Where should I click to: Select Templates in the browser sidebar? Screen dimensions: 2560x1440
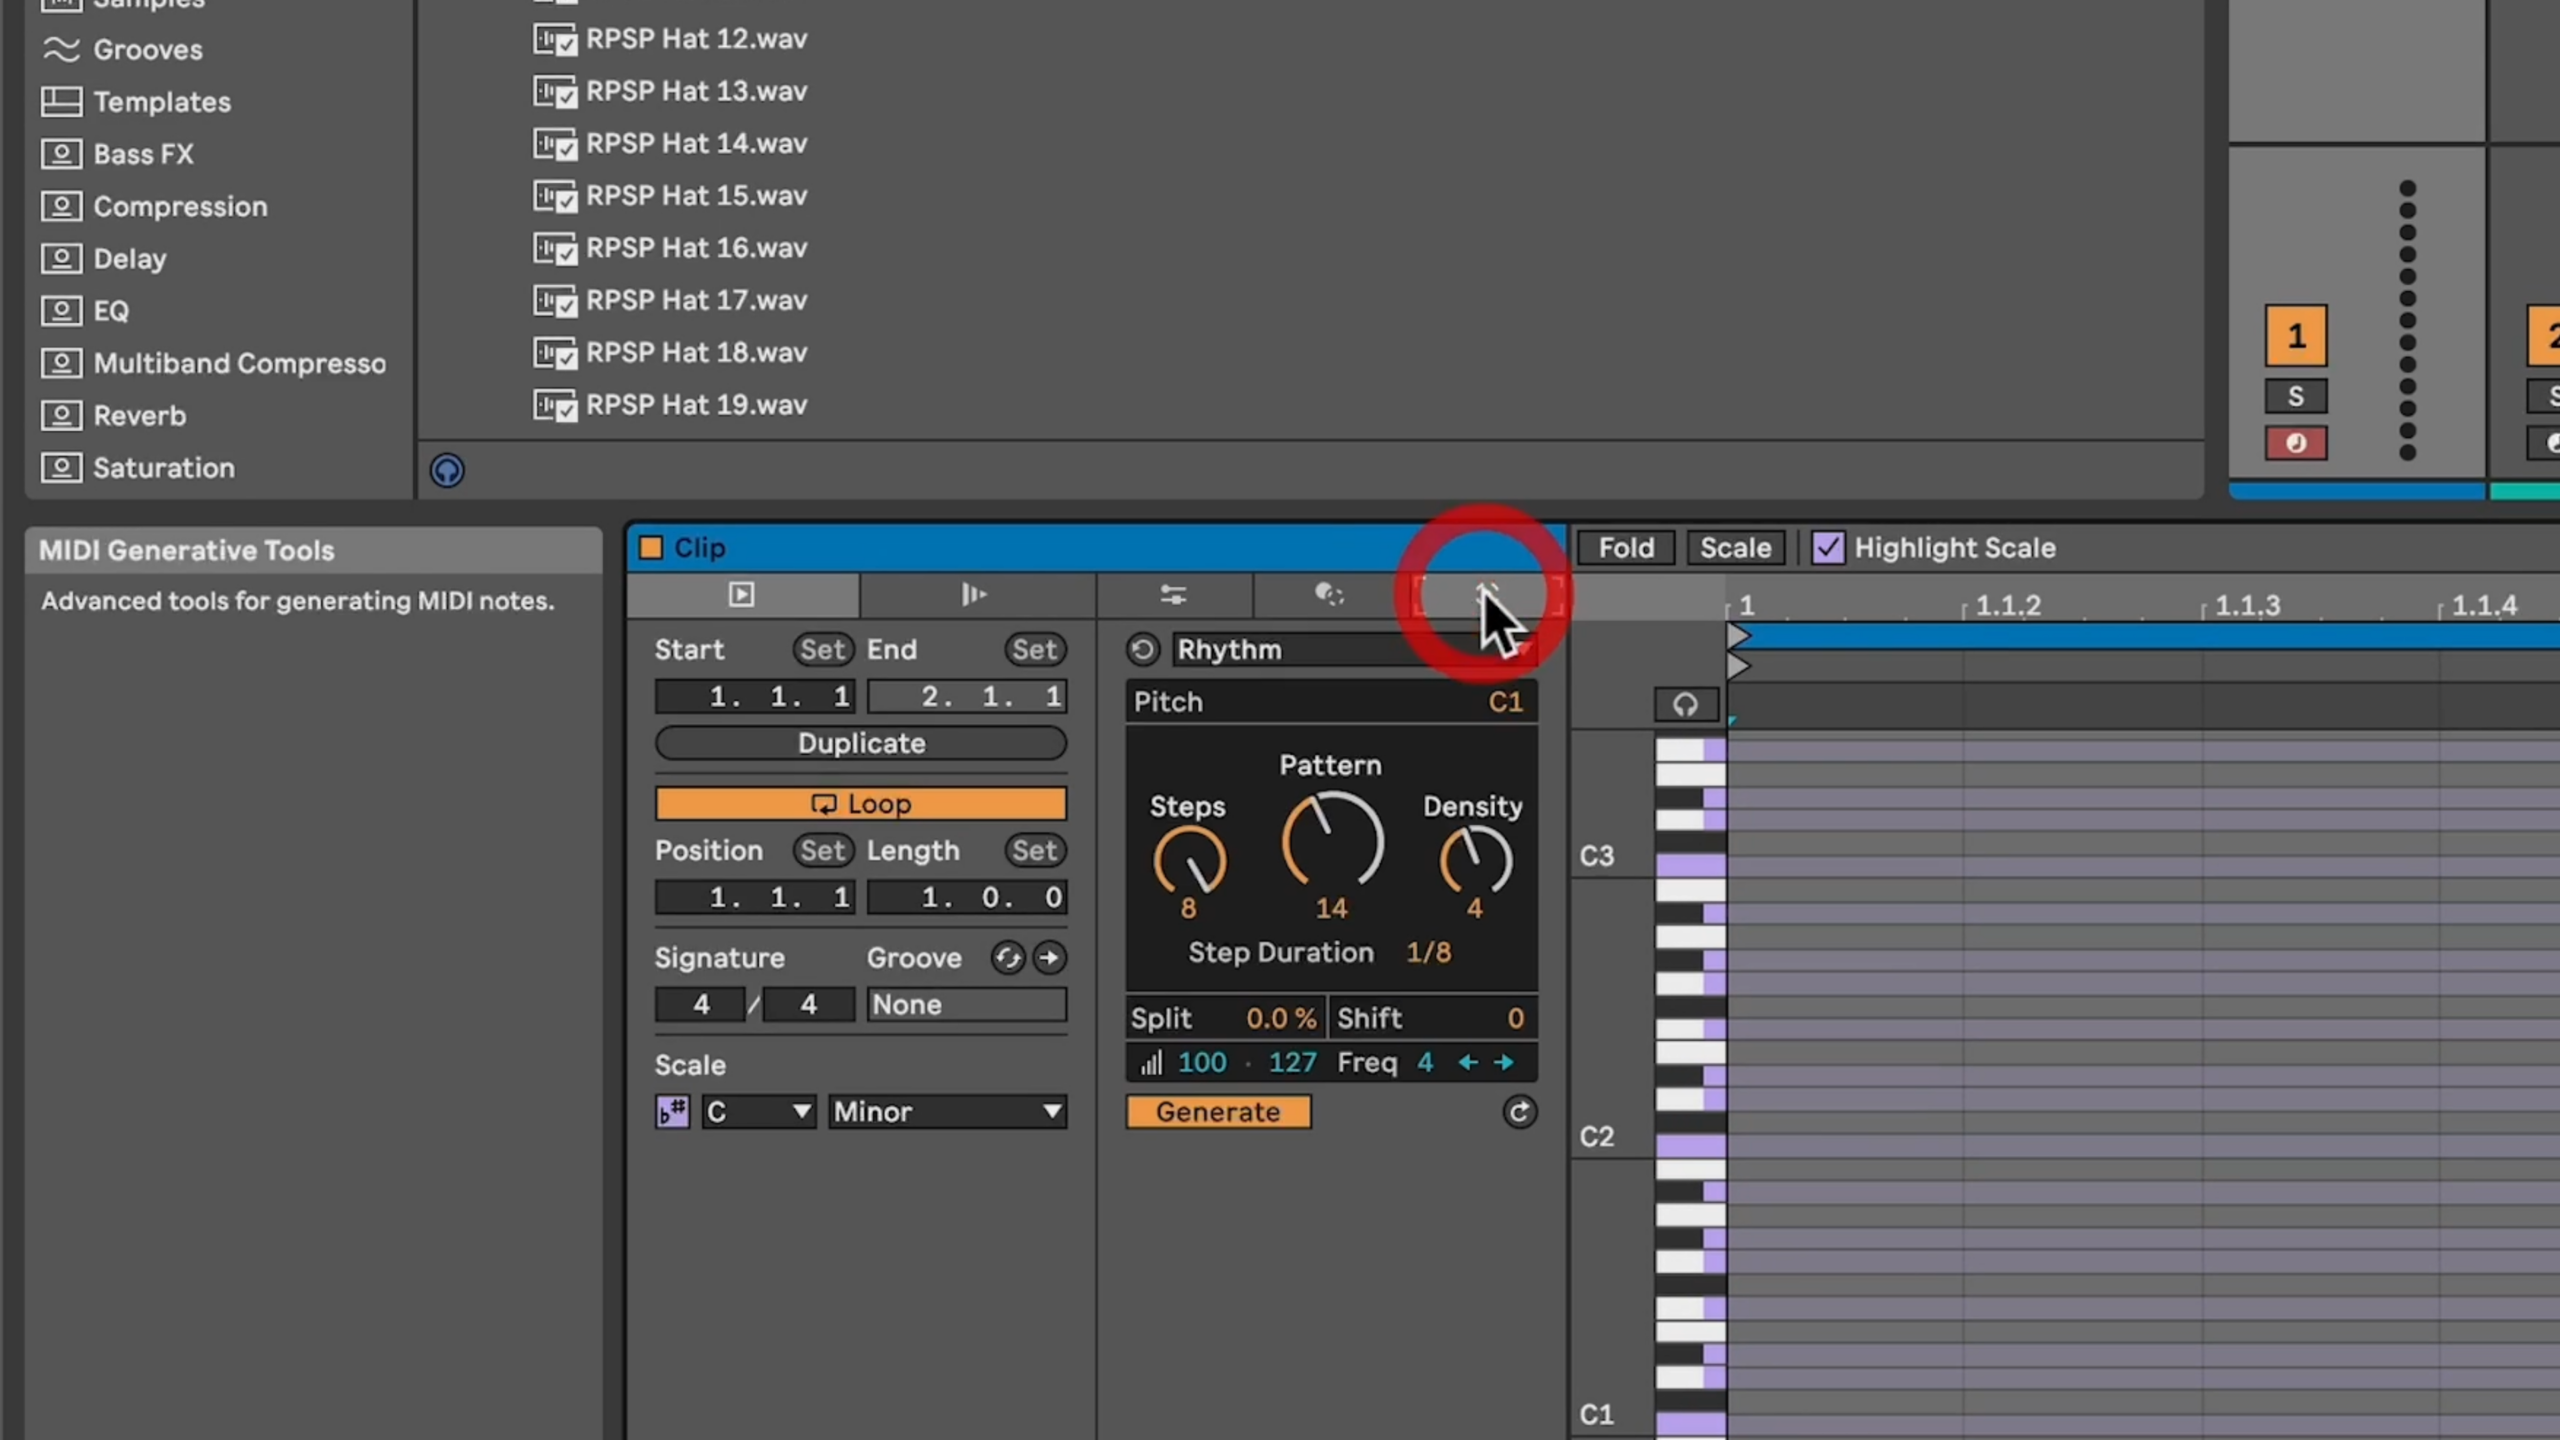pyautogui.click(x=162, y=102)
